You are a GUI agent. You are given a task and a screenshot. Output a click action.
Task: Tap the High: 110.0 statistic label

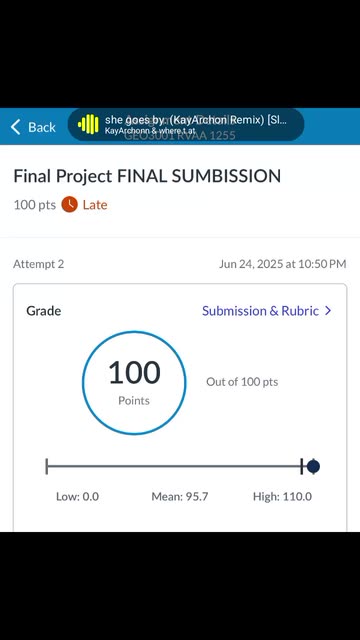point(282,496)
